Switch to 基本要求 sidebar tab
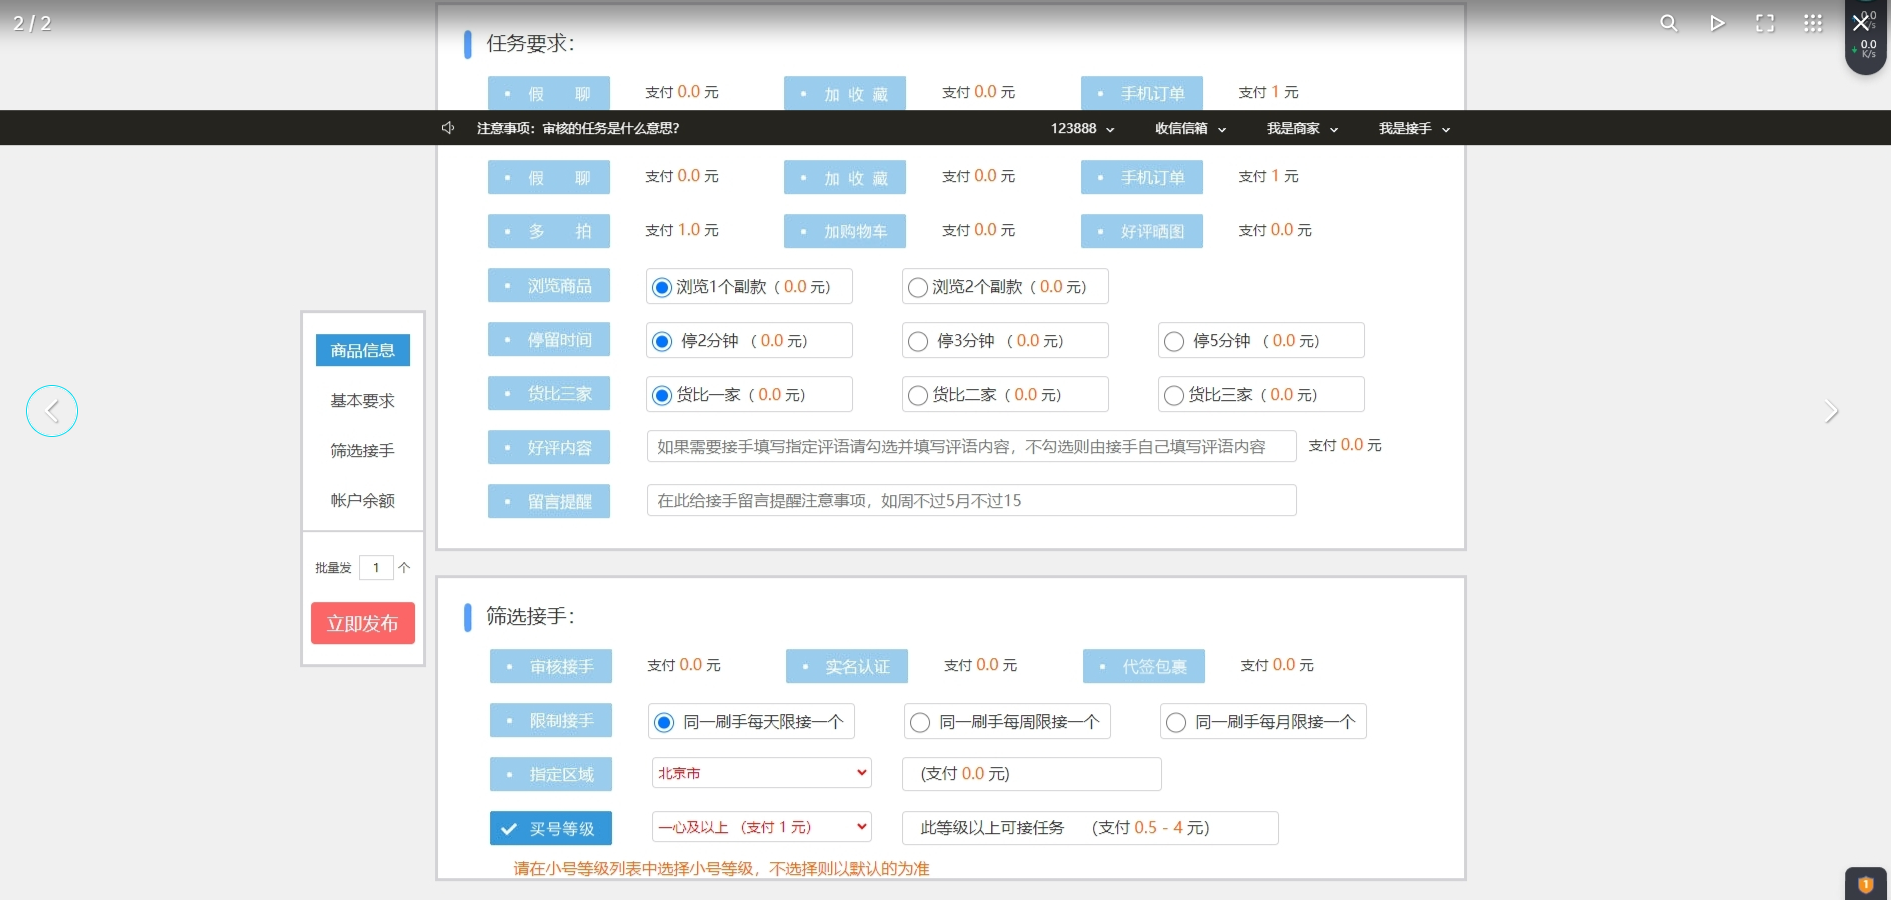Viewport: 1891px width, 900px height. [x=363, y=400]
